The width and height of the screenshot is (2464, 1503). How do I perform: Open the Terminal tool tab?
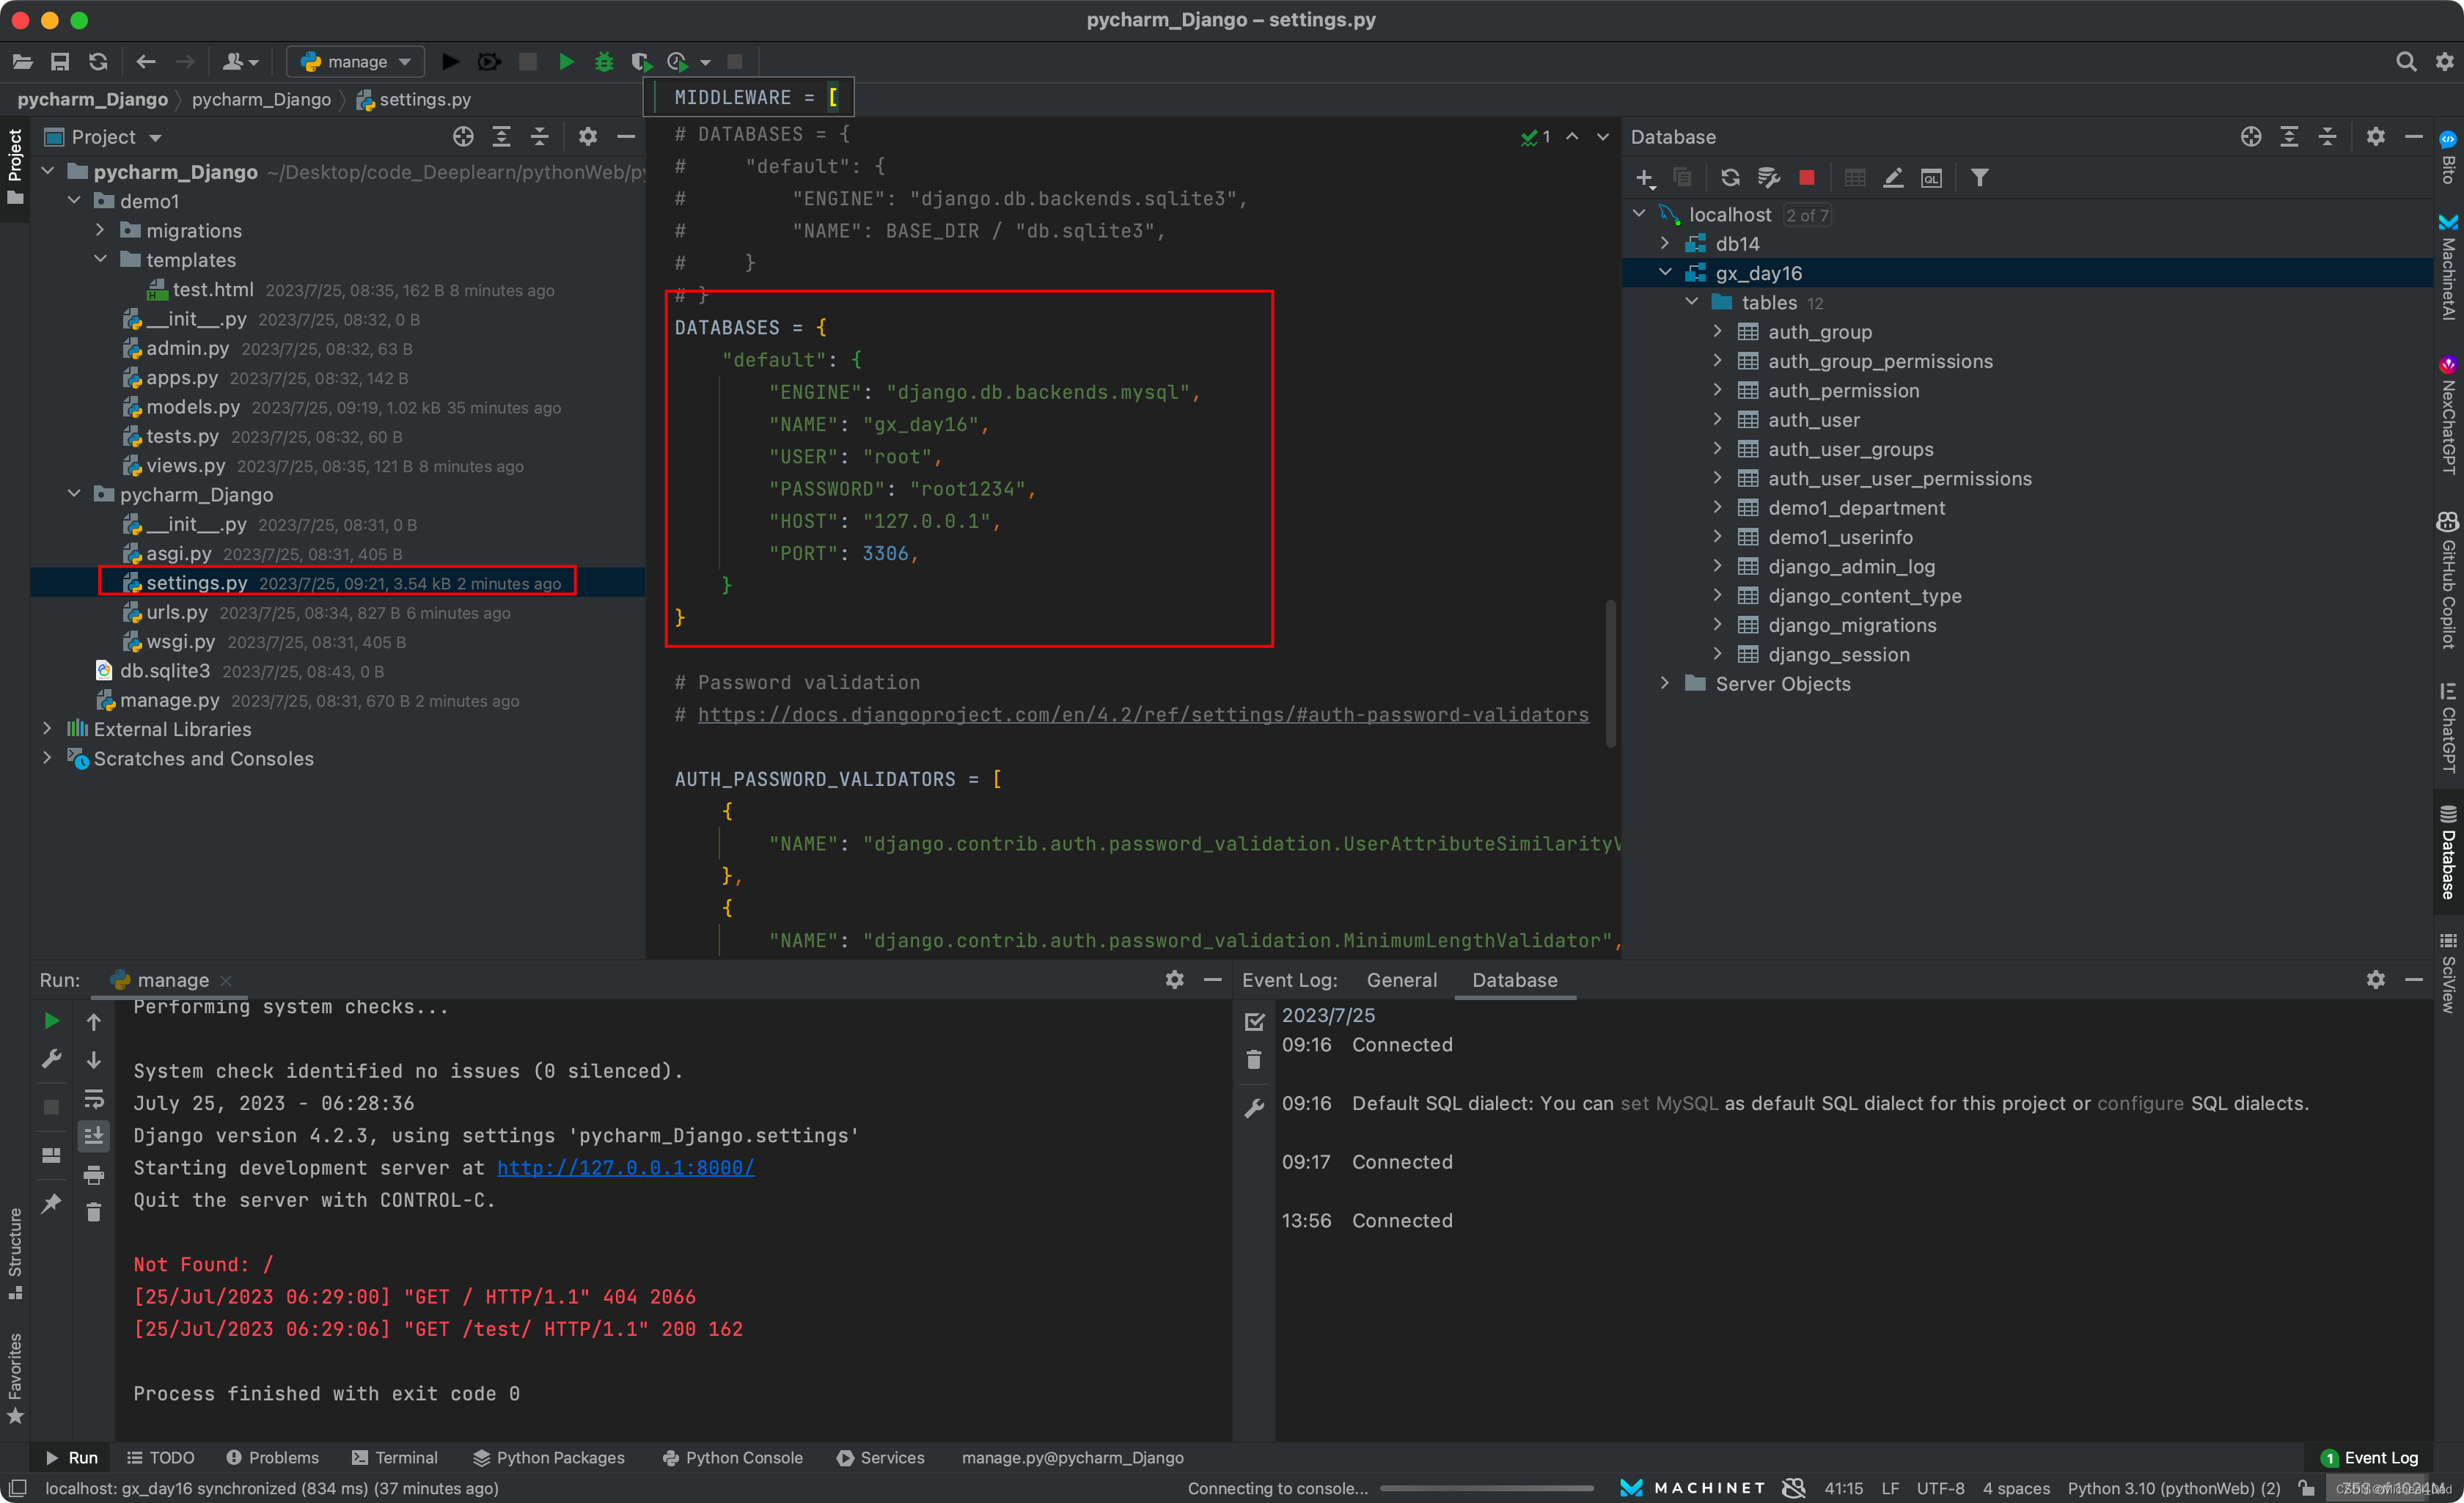[x=395, y=1457]
